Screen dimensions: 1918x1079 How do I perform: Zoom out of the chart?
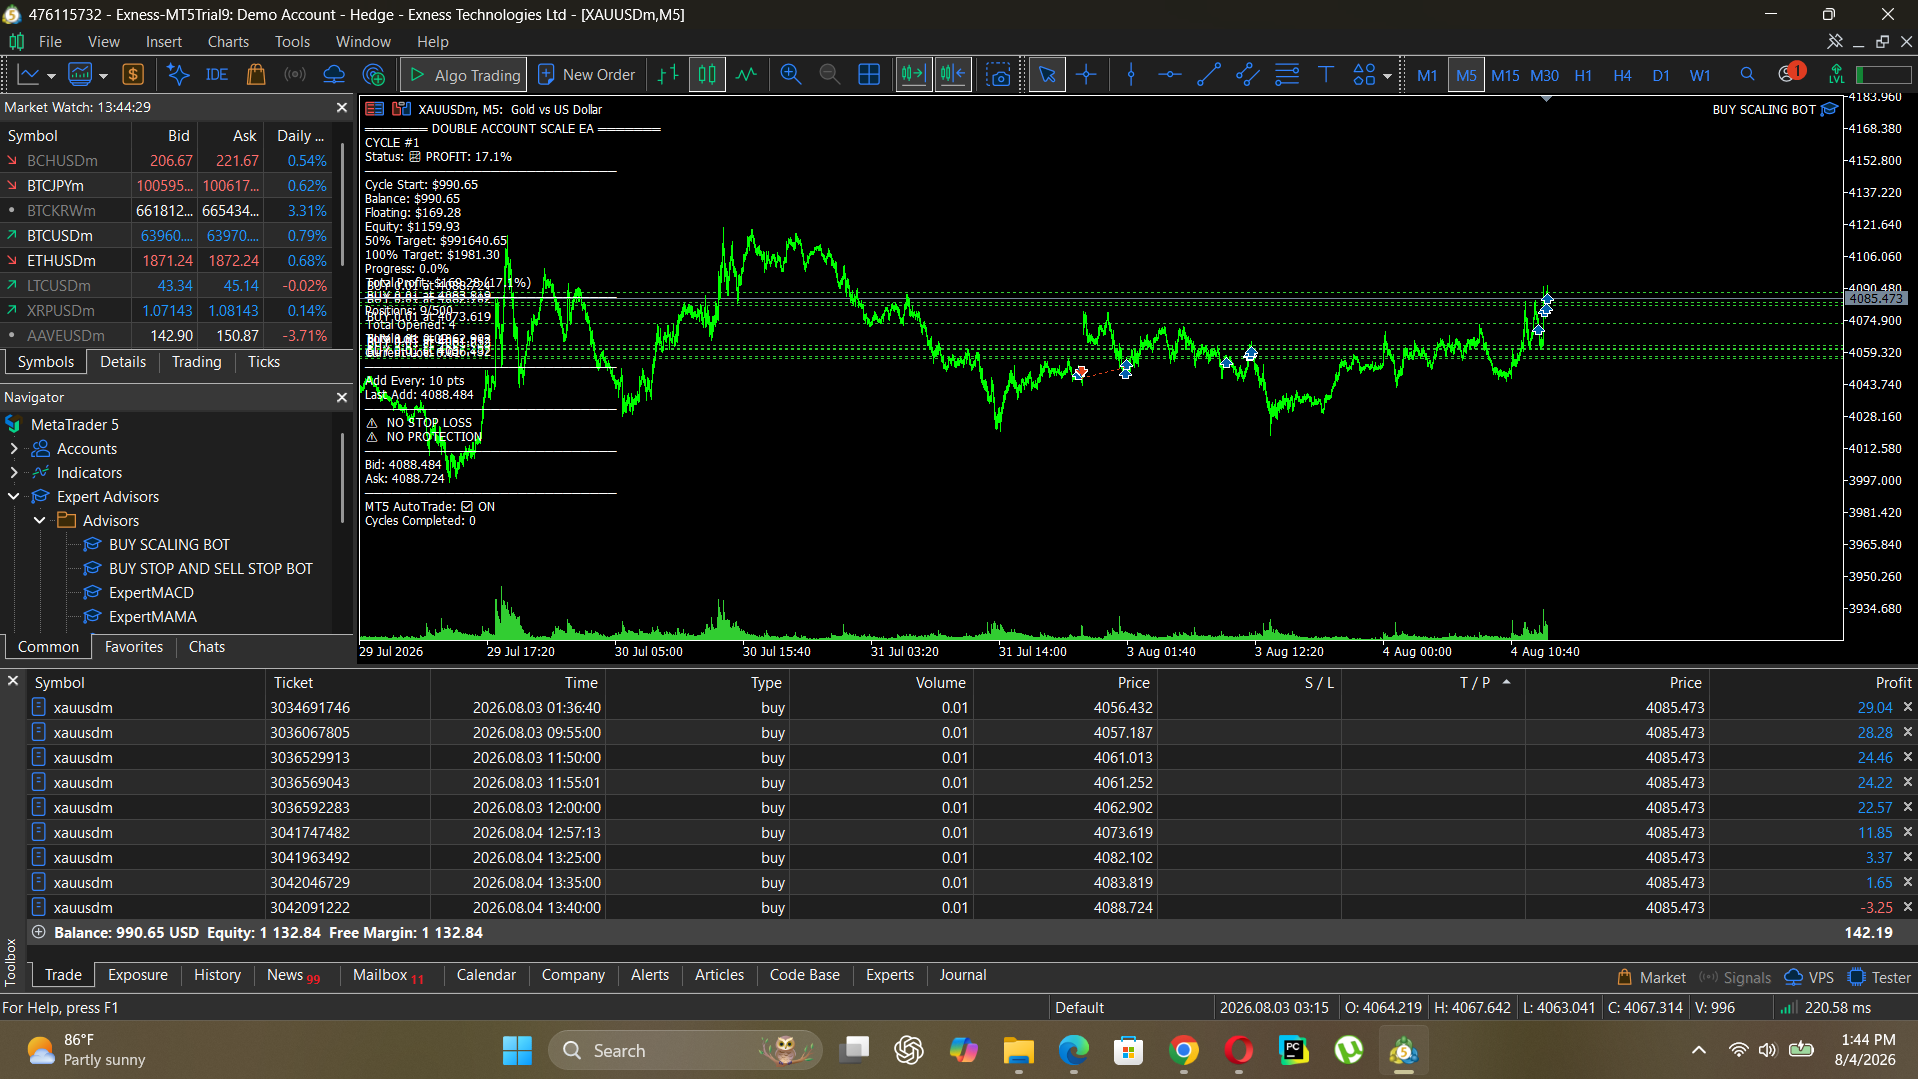[829, 75]
